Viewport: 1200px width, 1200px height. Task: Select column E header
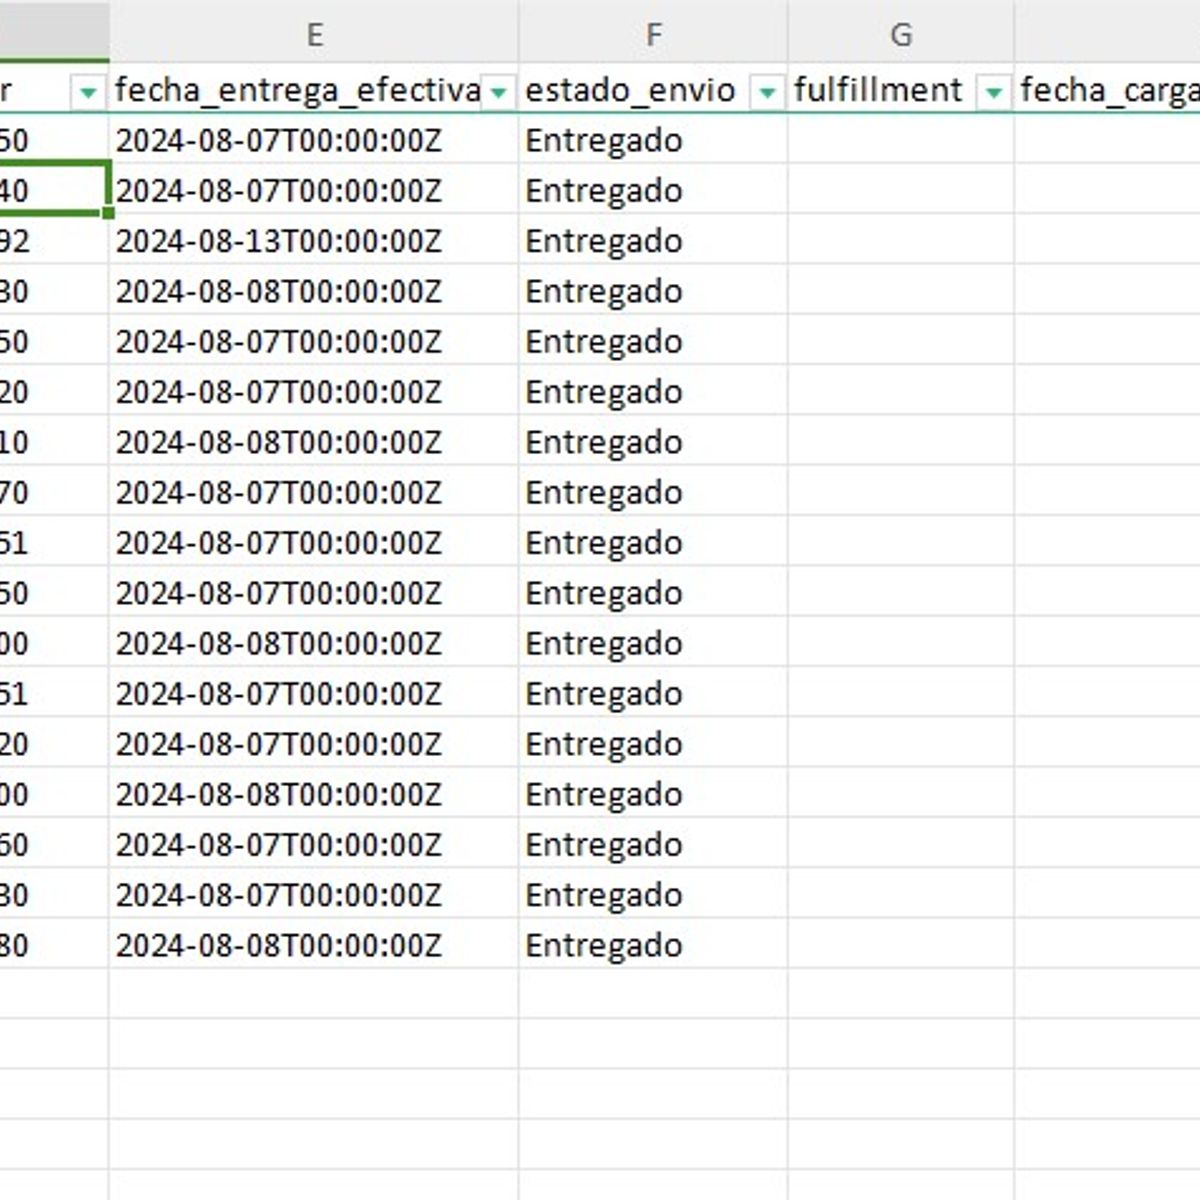(x=314, y=35)
